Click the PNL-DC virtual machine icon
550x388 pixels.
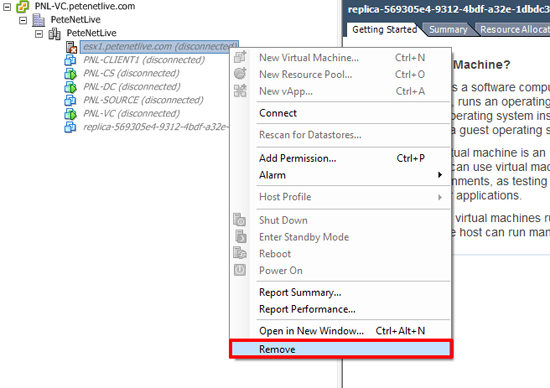[x=70, y=87]
